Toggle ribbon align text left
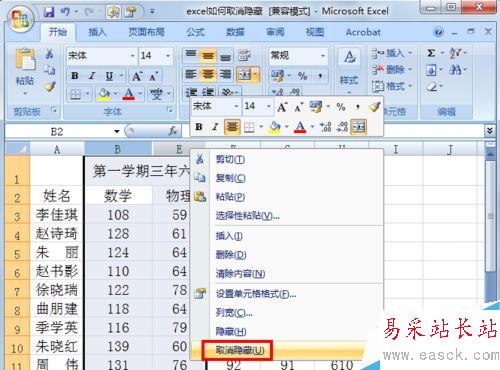This screenshot has width=500, height=370. click(x=191, y=74)
